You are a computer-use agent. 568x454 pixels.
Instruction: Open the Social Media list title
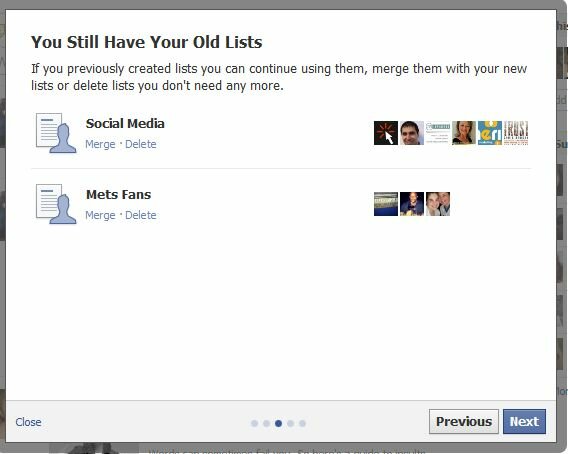[125, 124]
